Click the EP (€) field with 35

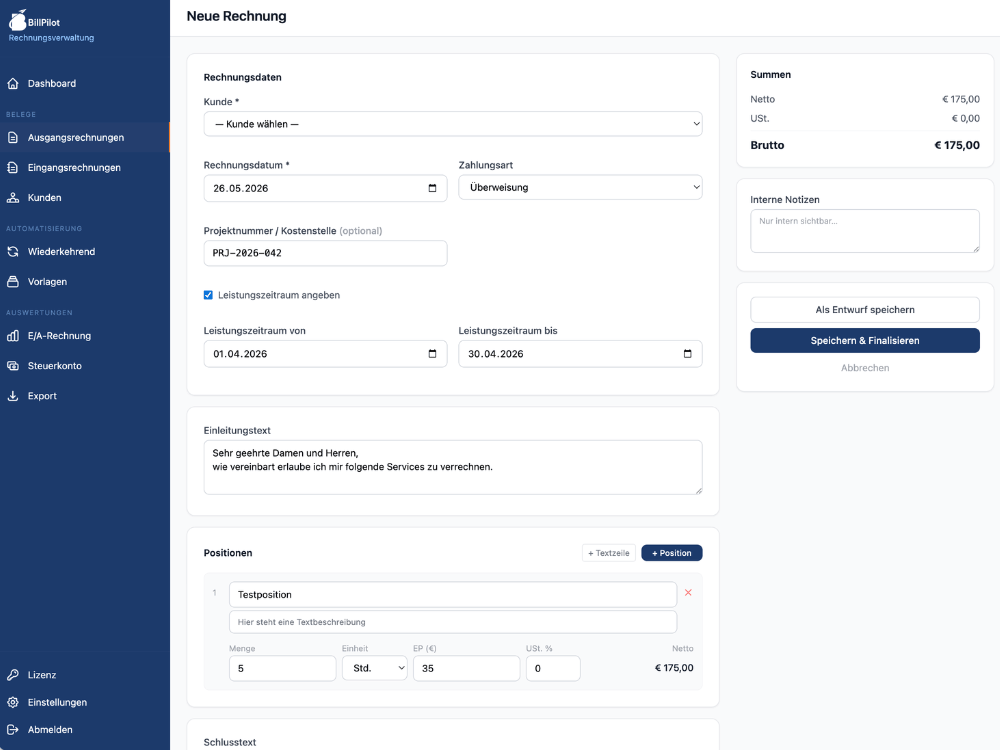[x=466, y=668]
